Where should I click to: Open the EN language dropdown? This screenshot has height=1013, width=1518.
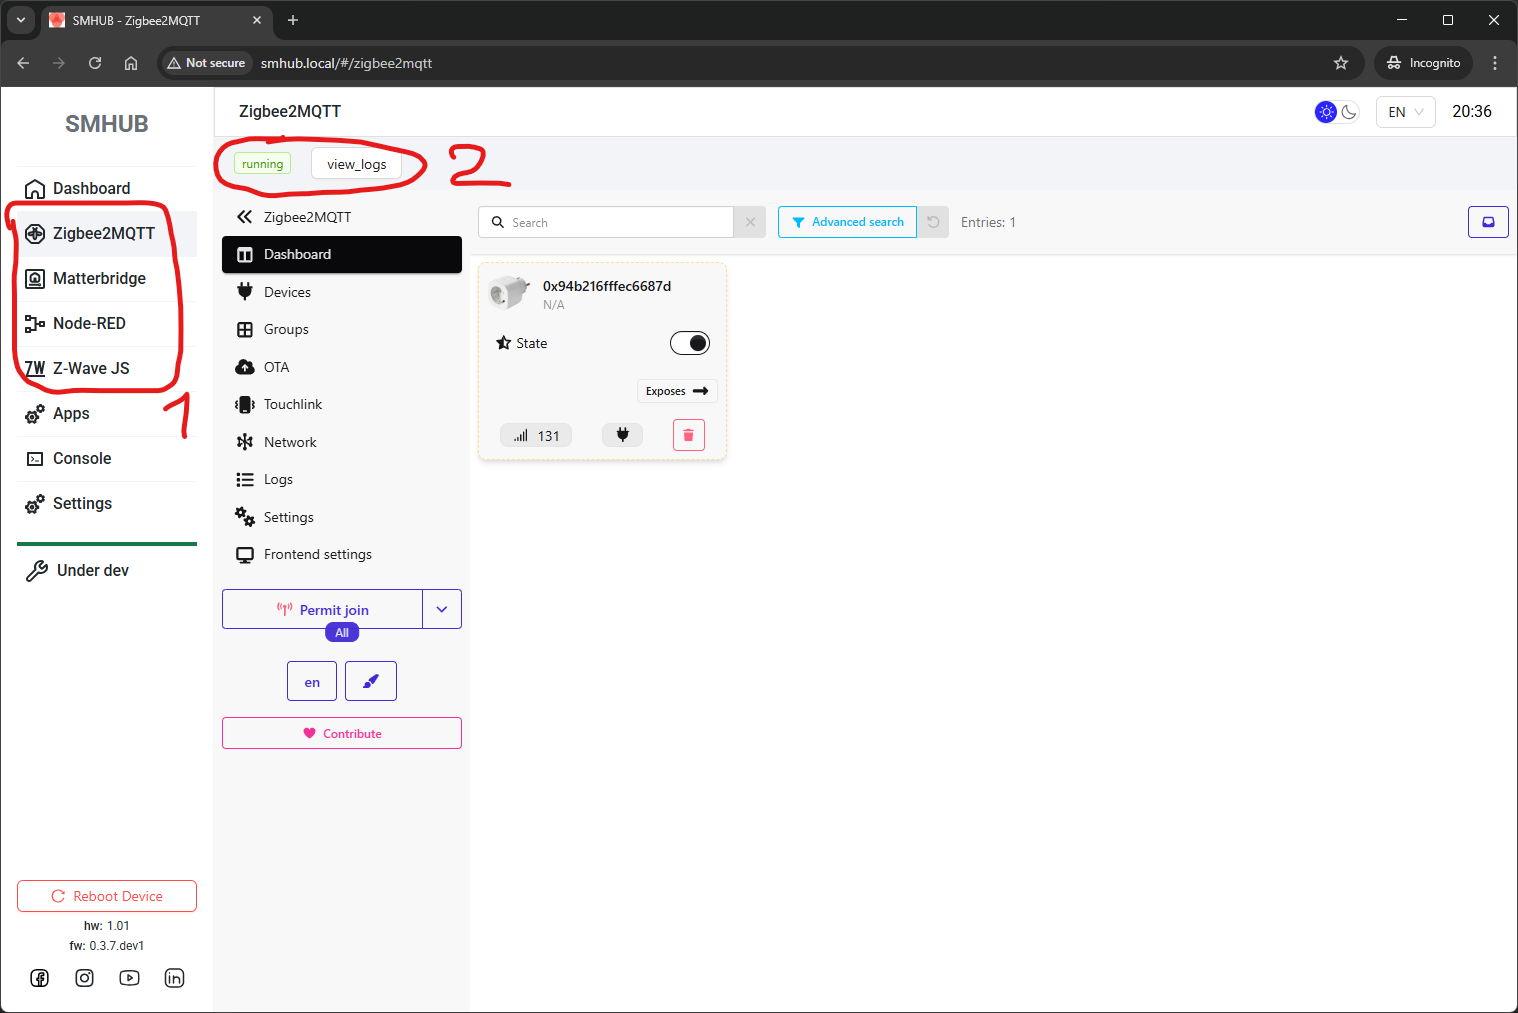(x=1405, y=112)
